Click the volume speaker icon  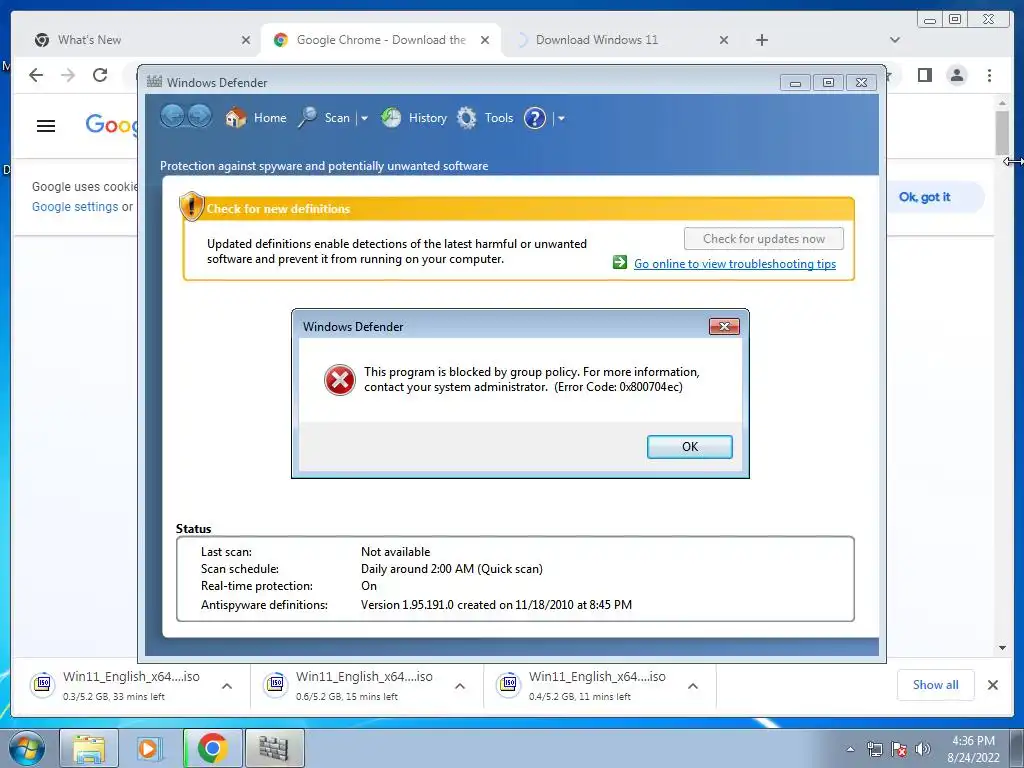pyautogui.click(x=923, y=749)
